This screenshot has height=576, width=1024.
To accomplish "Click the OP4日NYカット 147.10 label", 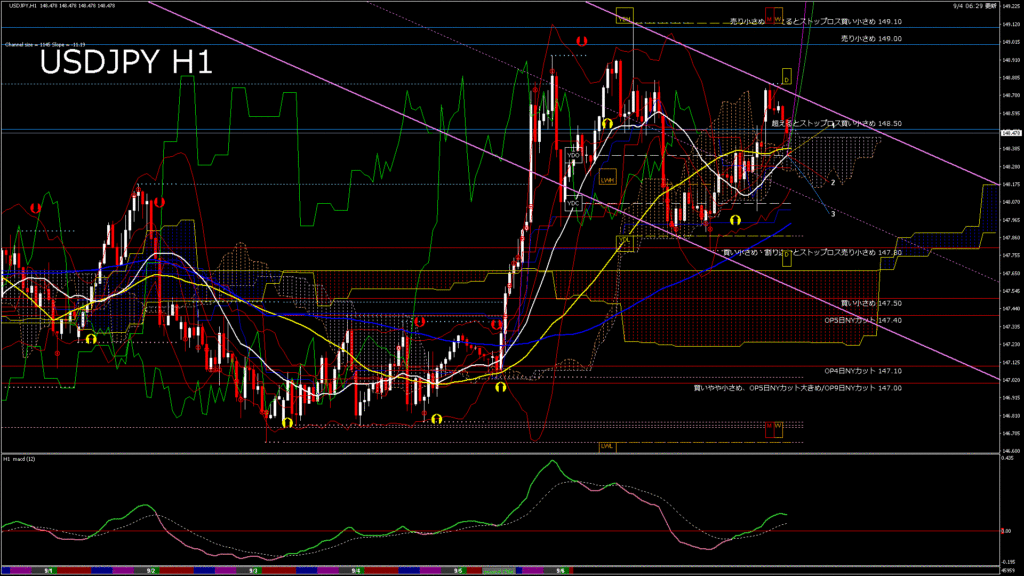I will pos(863,371).
